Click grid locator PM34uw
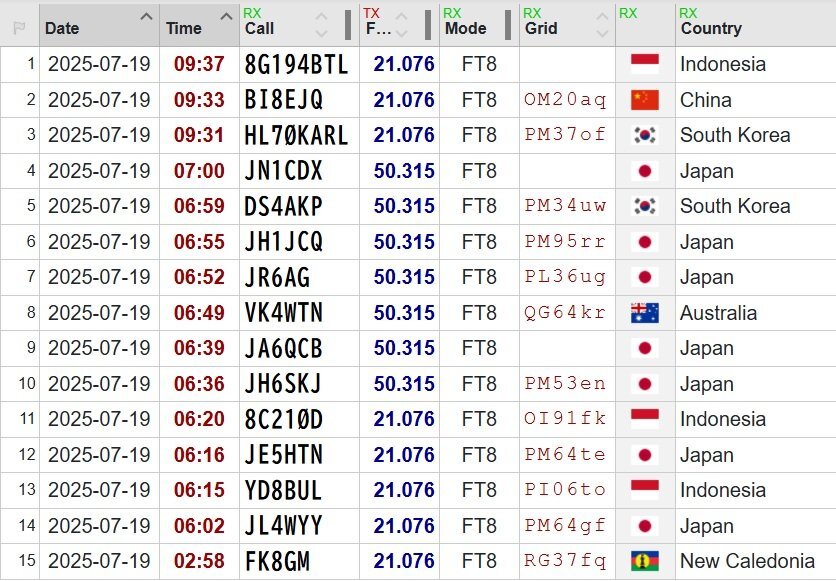836x581 pixels. 565,206
